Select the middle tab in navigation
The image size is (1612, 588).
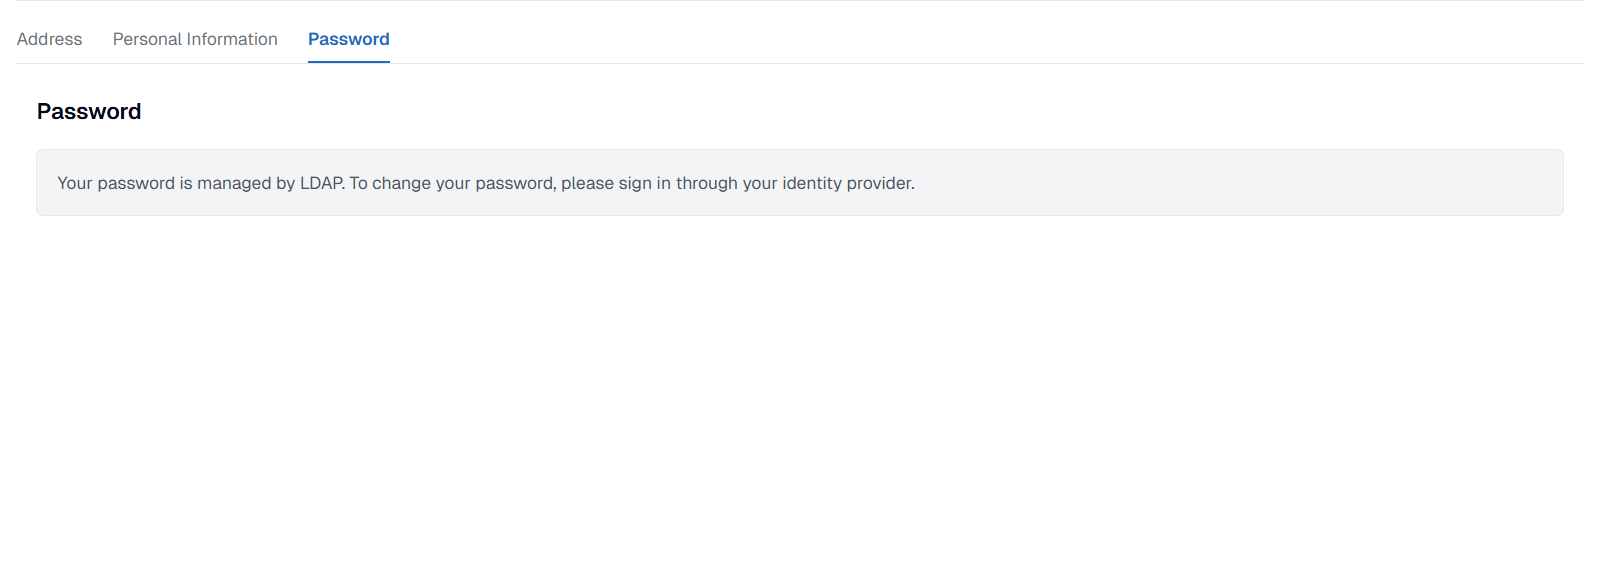coord(195,39)
